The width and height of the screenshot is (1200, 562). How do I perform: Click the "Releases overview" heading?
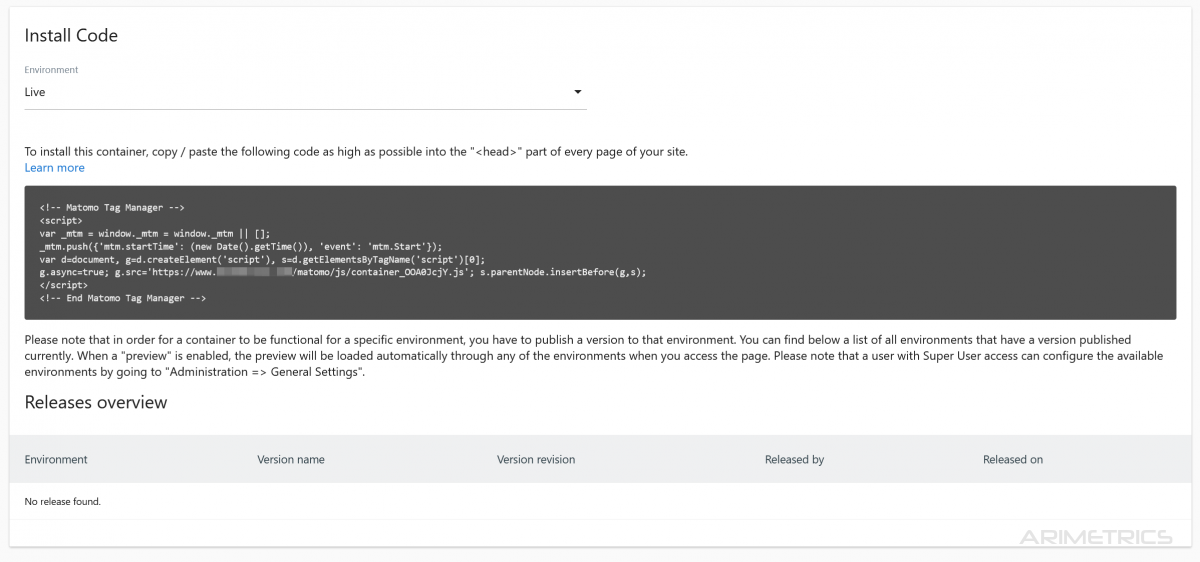tap(96, 403)
